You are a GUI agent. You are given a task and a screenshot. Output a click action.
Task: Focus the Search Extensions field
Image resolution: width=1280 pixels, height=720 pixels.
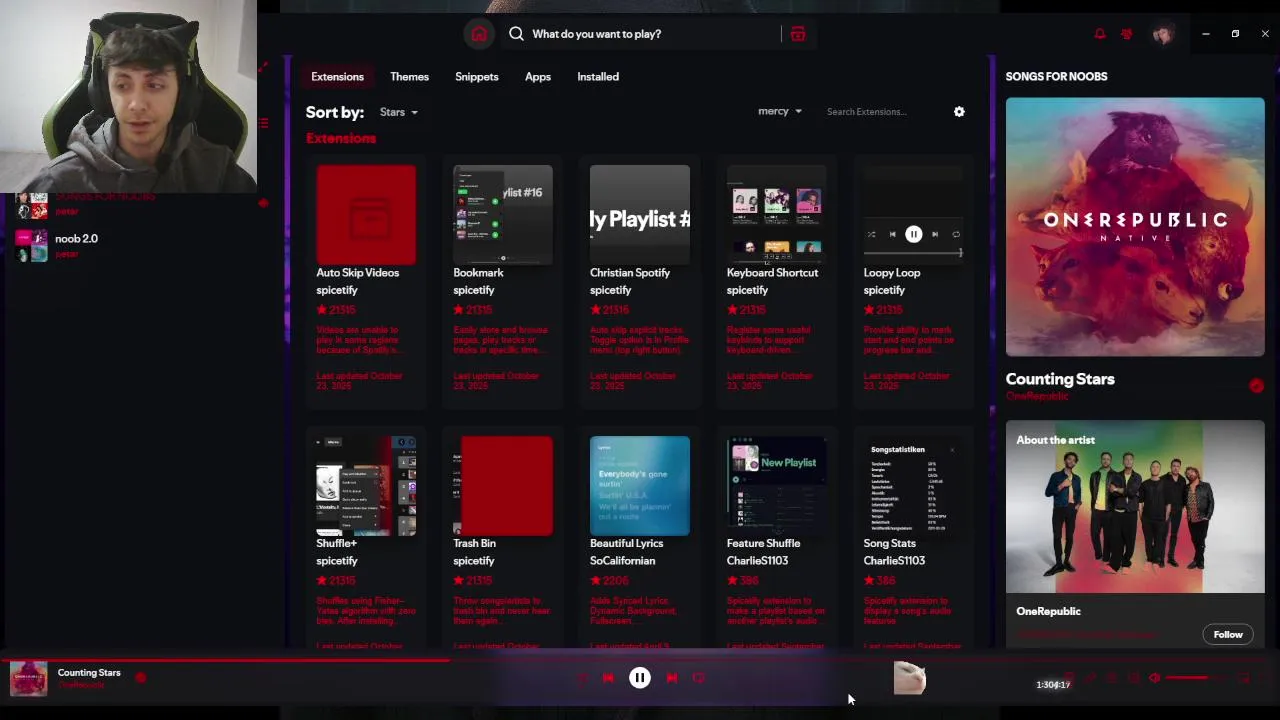coord(878,112)
